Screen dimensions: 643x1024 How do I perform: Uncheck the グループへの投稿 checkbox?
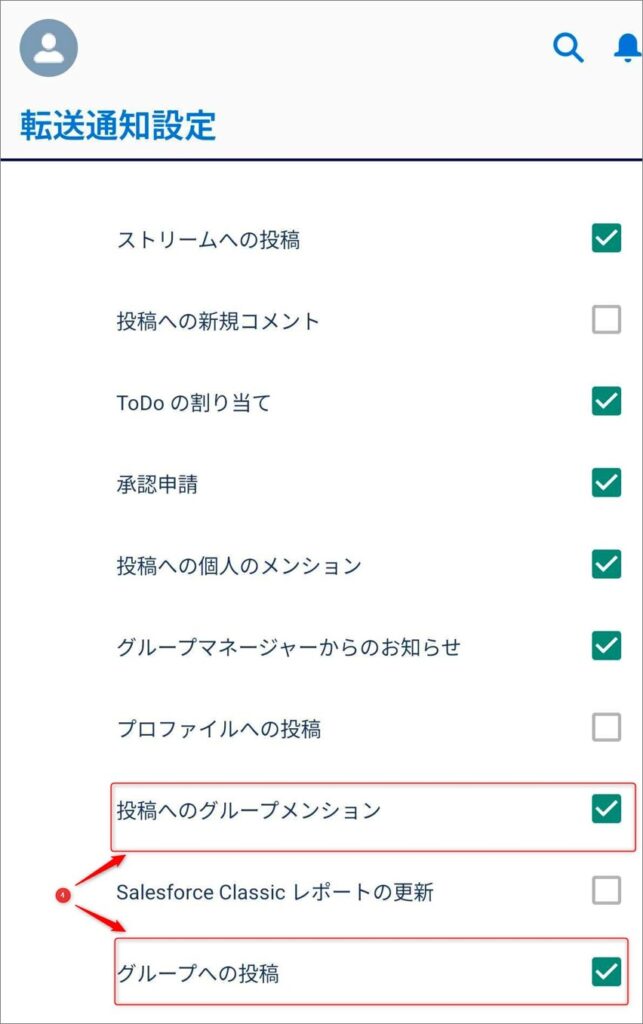pyautogui.click(x=606, y=971)
